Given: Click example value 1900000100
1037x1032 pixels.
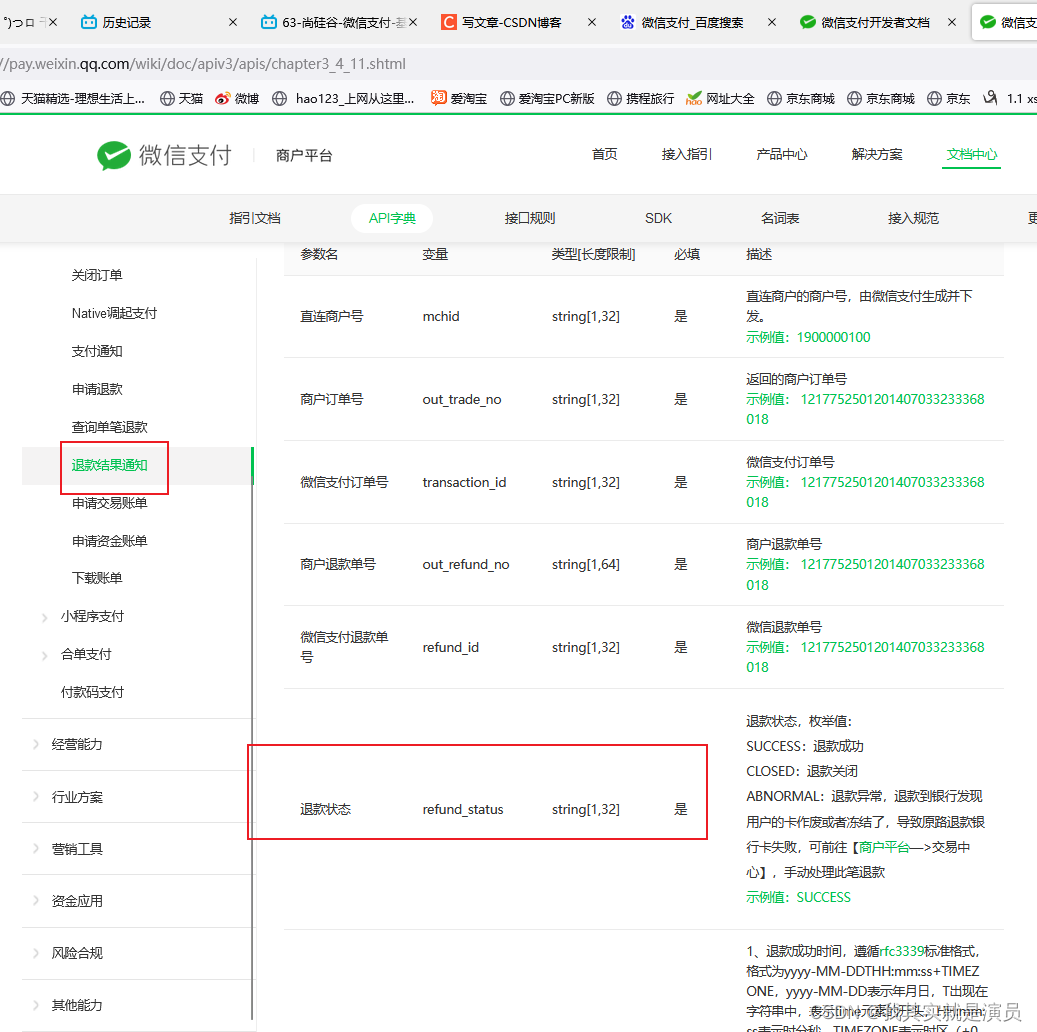Looking at the screenshot, I should click(x=833, y=337).
